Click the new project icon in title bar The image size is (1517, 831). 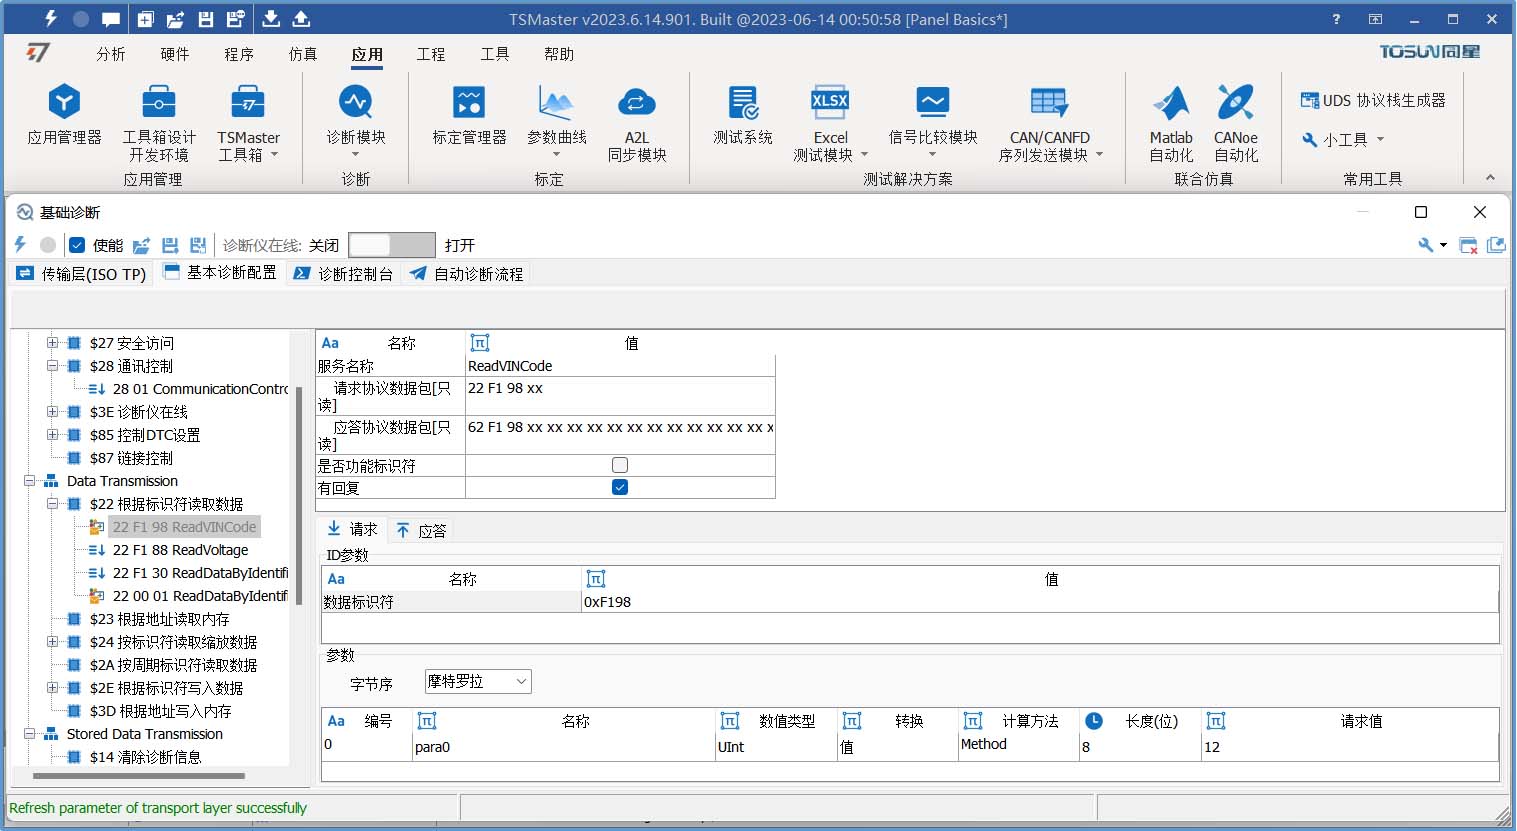145,19
